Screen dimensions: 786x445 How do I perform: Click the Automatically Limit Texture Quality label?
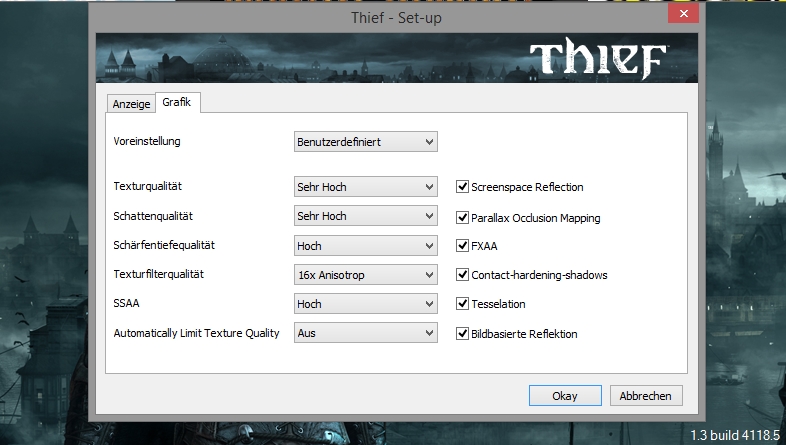tap(196, 333)
